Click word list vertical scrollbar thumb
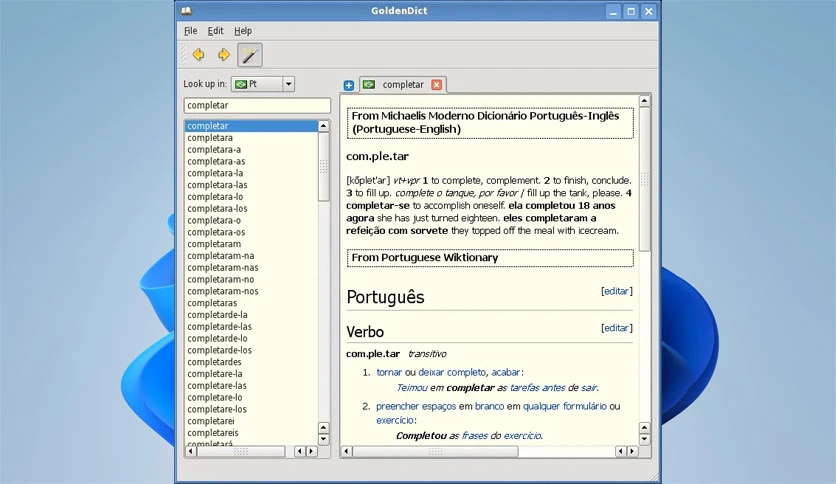Screen dimensions: 836x484 click(x=324, y=166)
